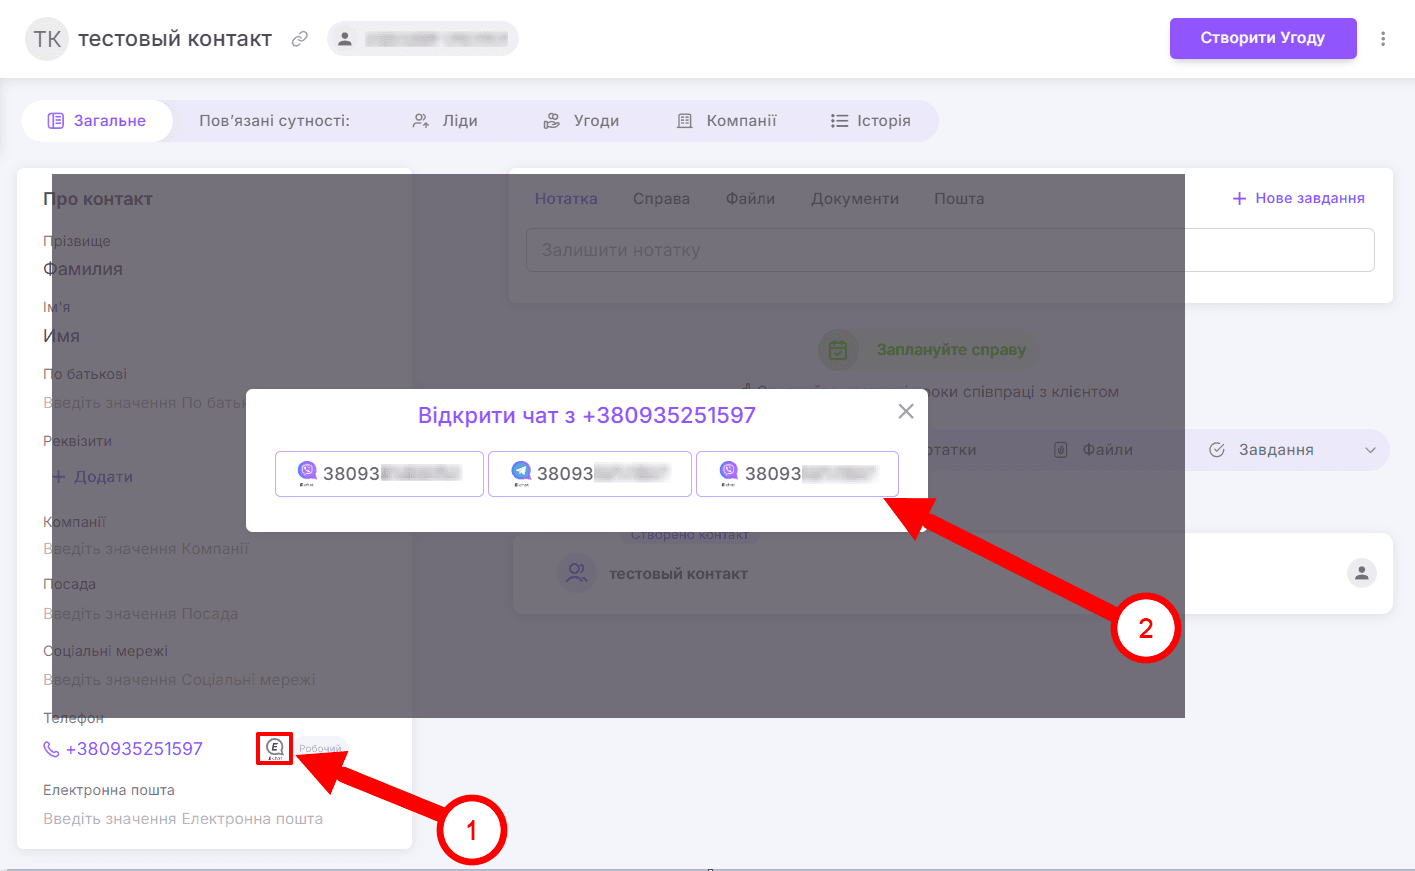Screen dimensions: 1415x871
Task: Click the 'Залишити нотатку' note field
Action: pyautogui.click(x=950, y=250)
